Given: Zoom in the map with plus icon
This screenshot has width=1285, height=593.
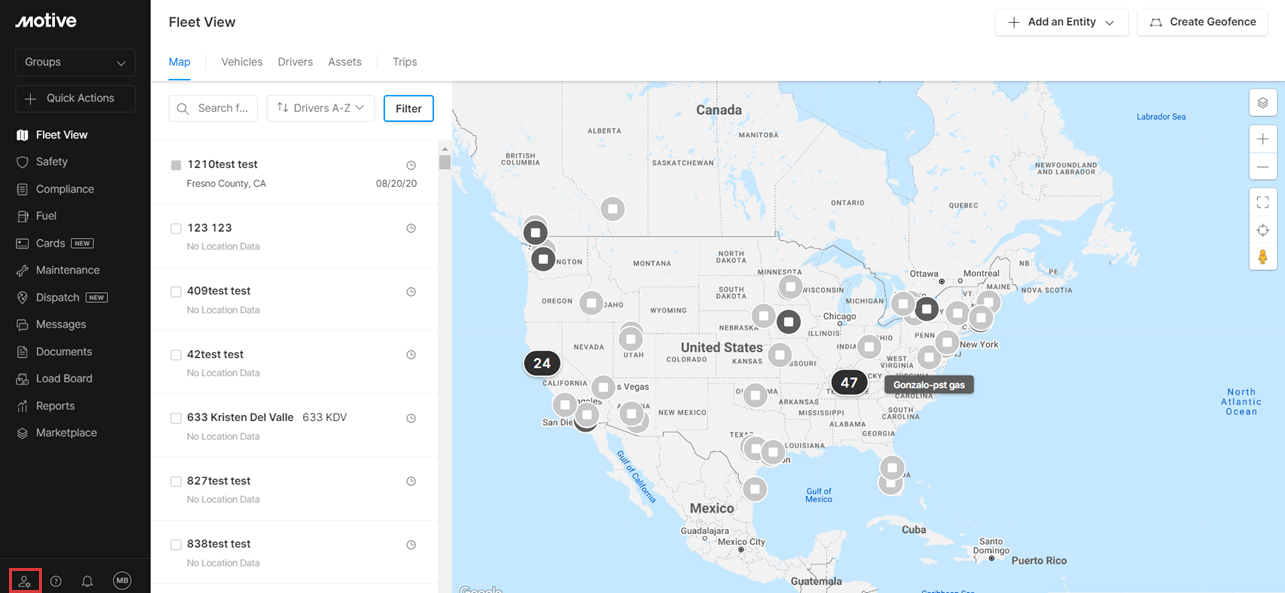Looking at the screenshot, I should pyautogui.click(x=1262, y=139).
